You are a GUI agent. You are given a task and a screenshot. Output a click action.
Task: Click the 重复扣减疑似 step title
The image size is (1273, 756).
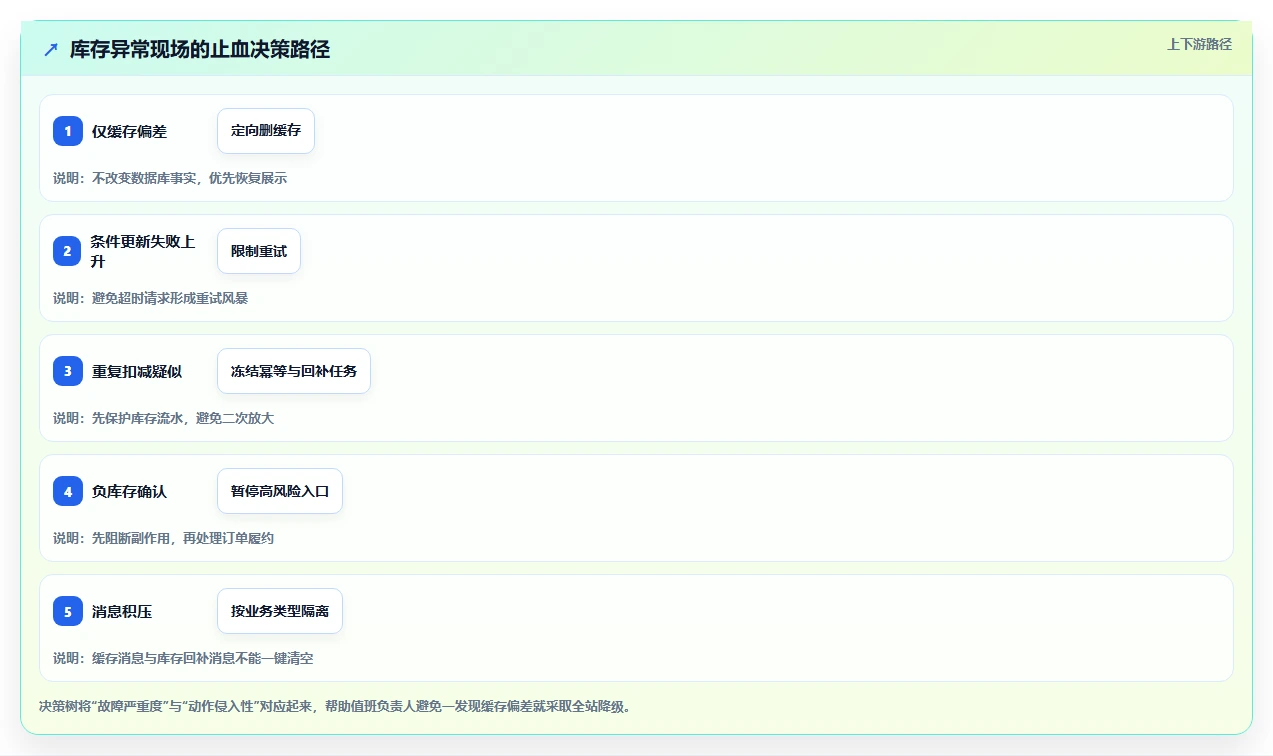coord(137,371)
